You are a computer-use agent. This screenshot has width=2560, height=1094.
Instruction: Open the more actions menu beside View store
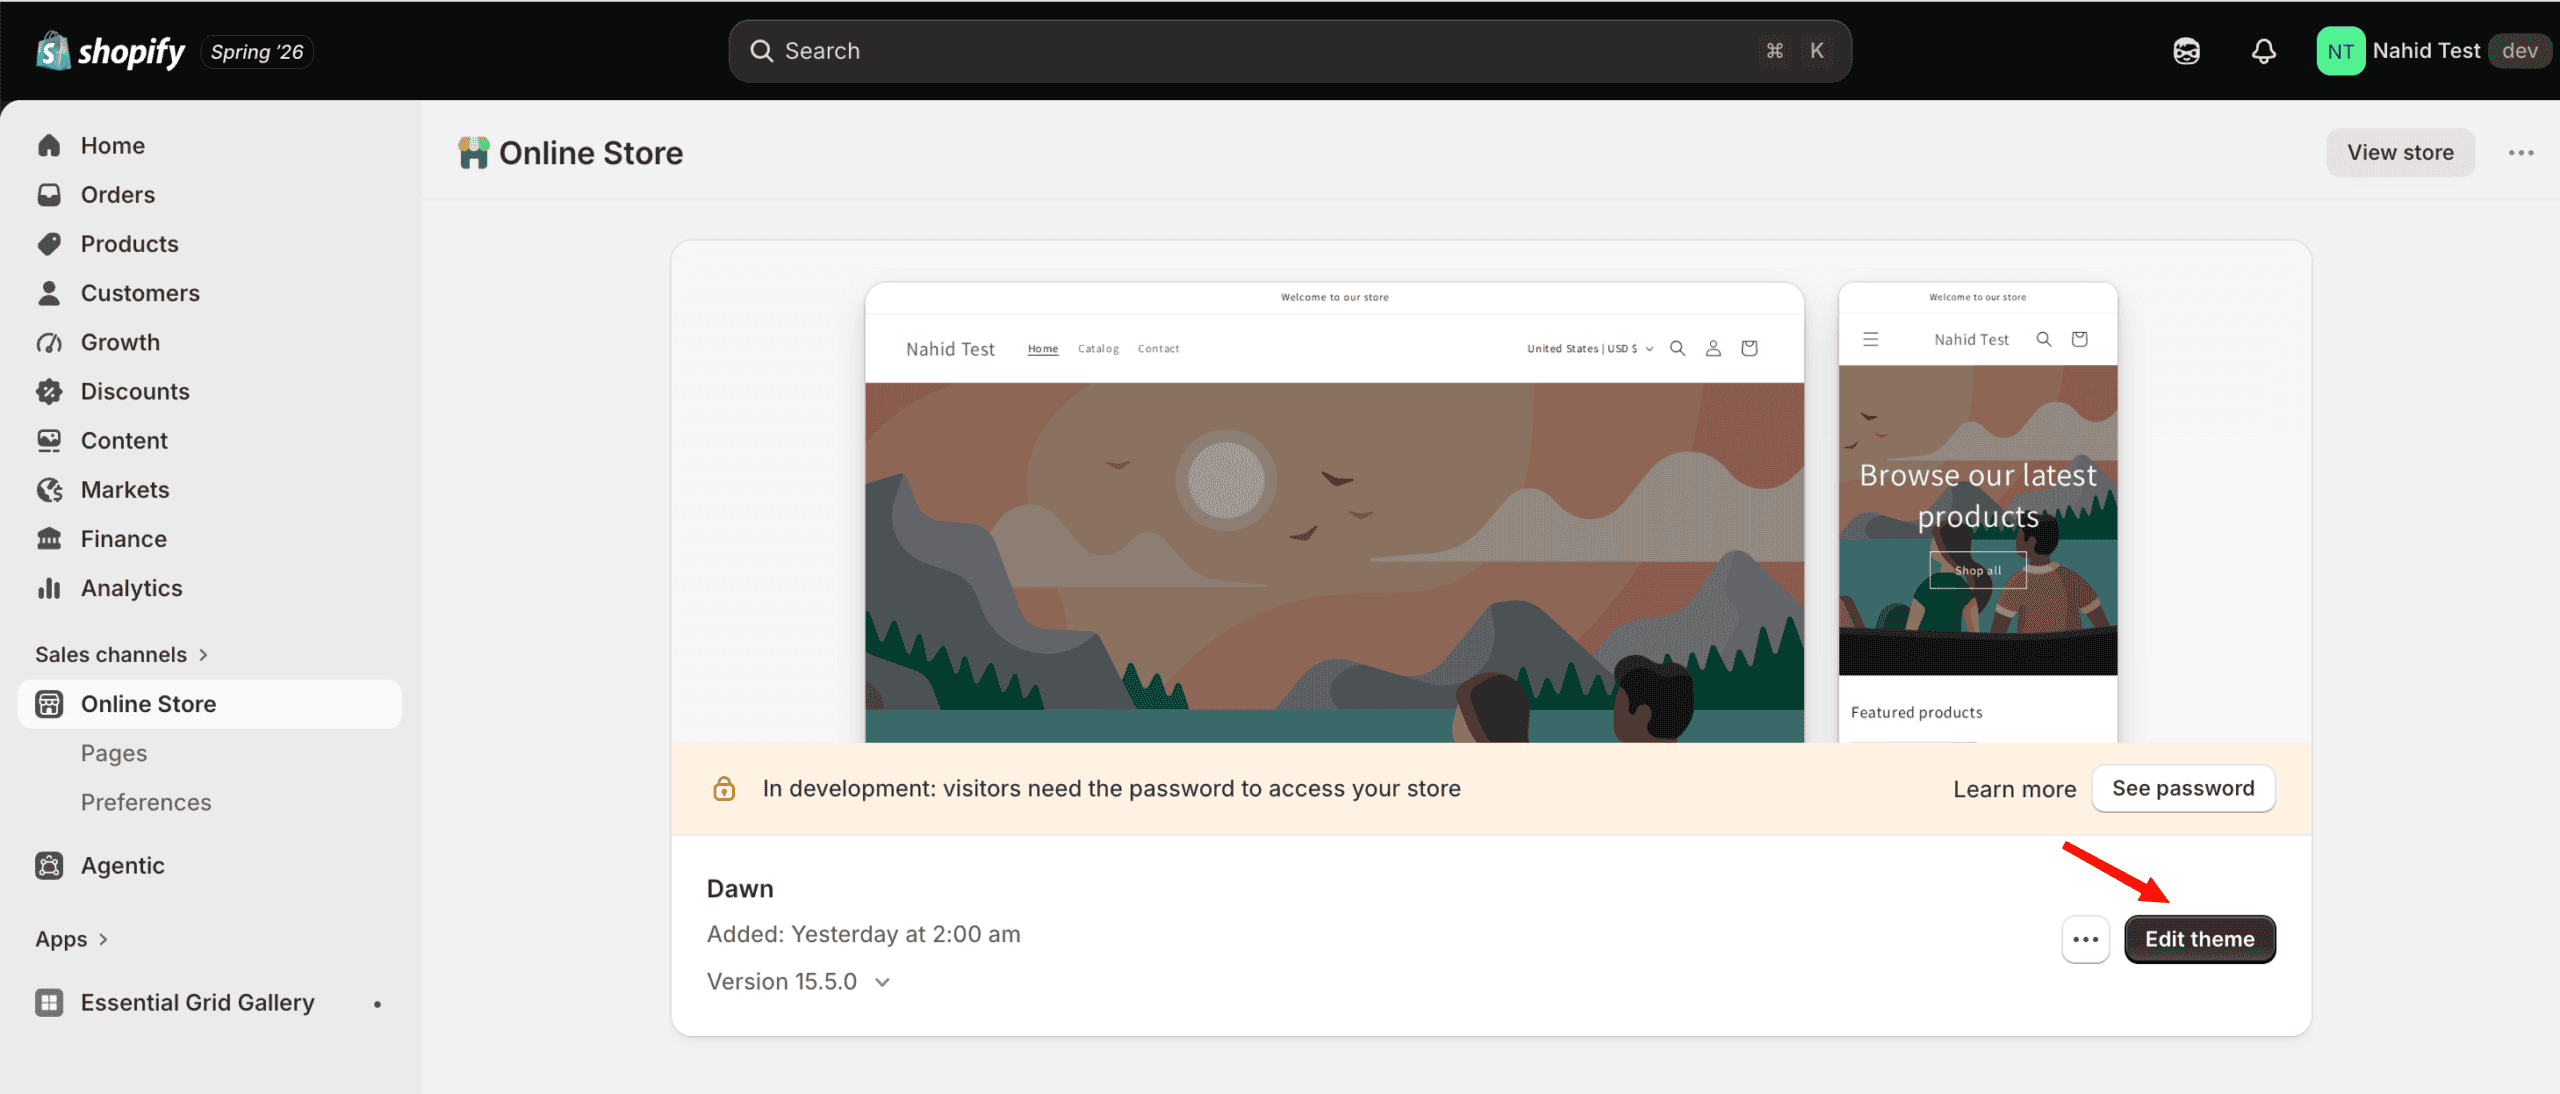pyautogui.click(x=2521, y=153)
